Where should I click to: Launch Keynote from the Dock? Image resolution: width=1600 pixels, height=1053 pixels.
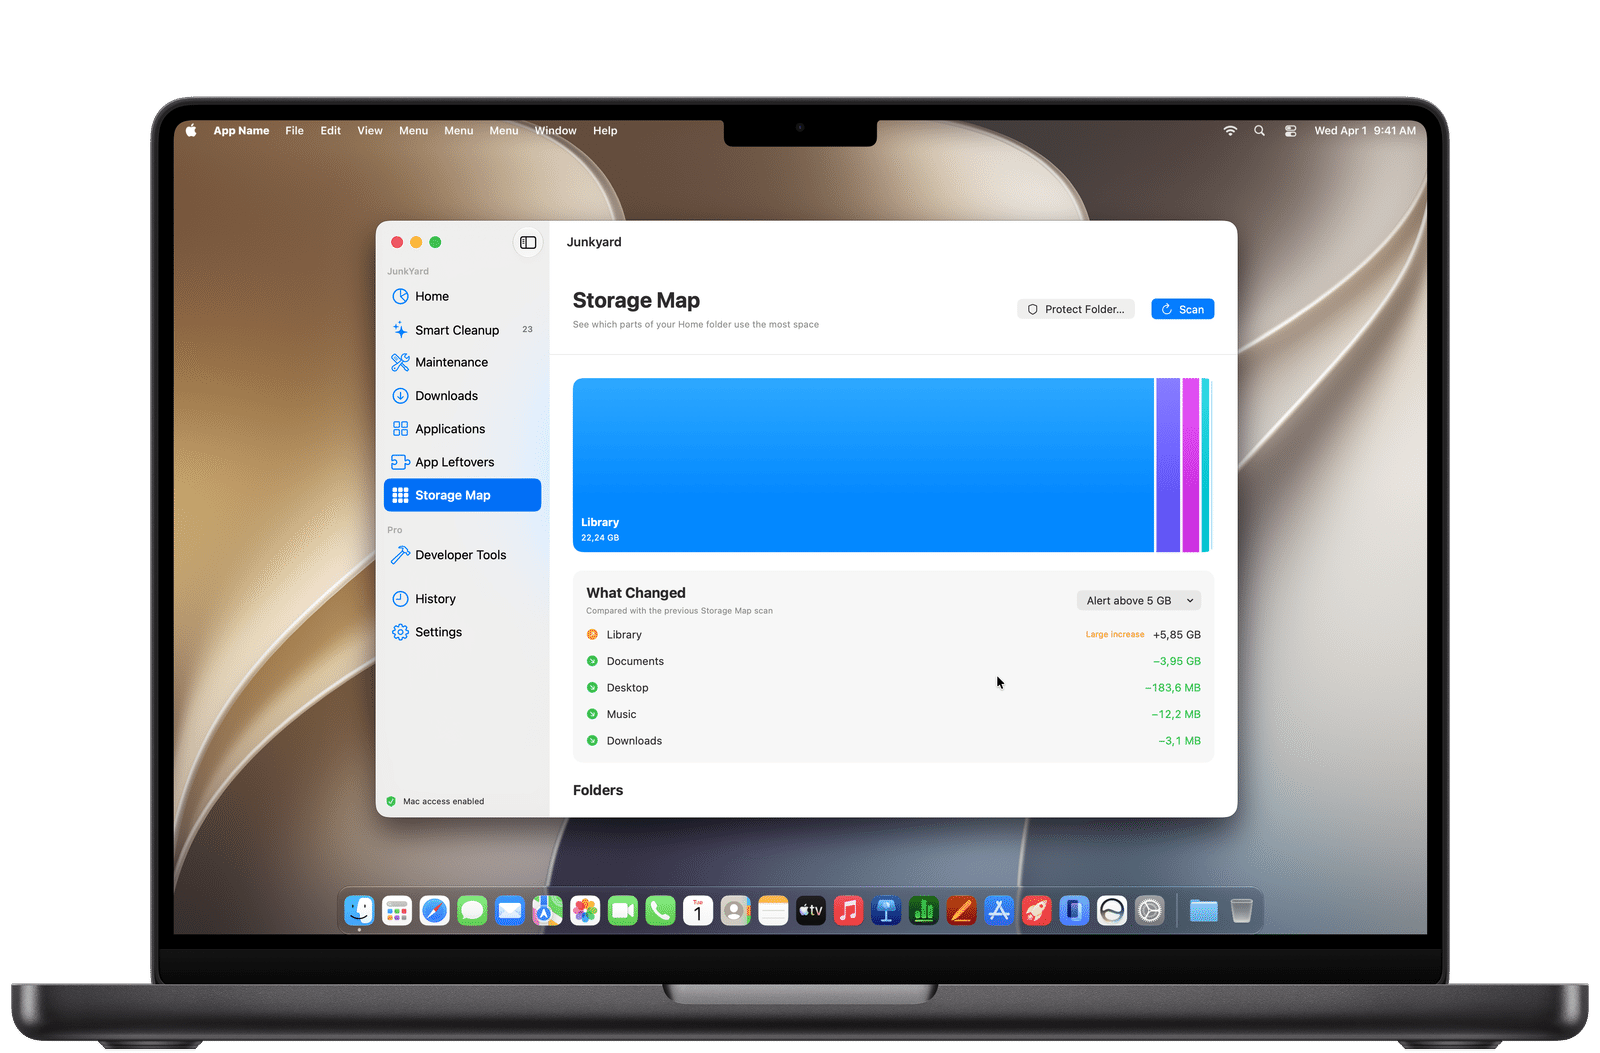(886, 910)
